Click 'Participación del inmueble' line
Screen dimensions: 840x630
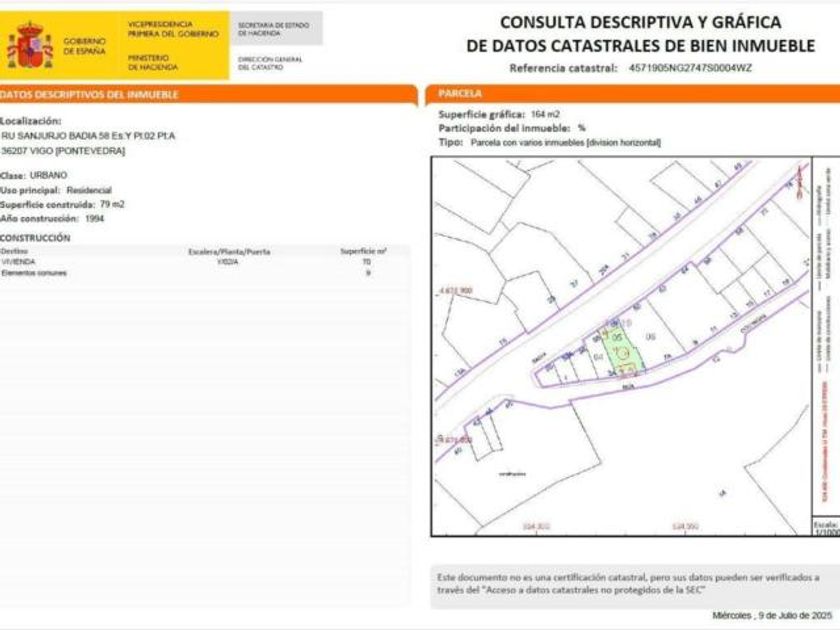pyautogui.click(x=512, y=129)
